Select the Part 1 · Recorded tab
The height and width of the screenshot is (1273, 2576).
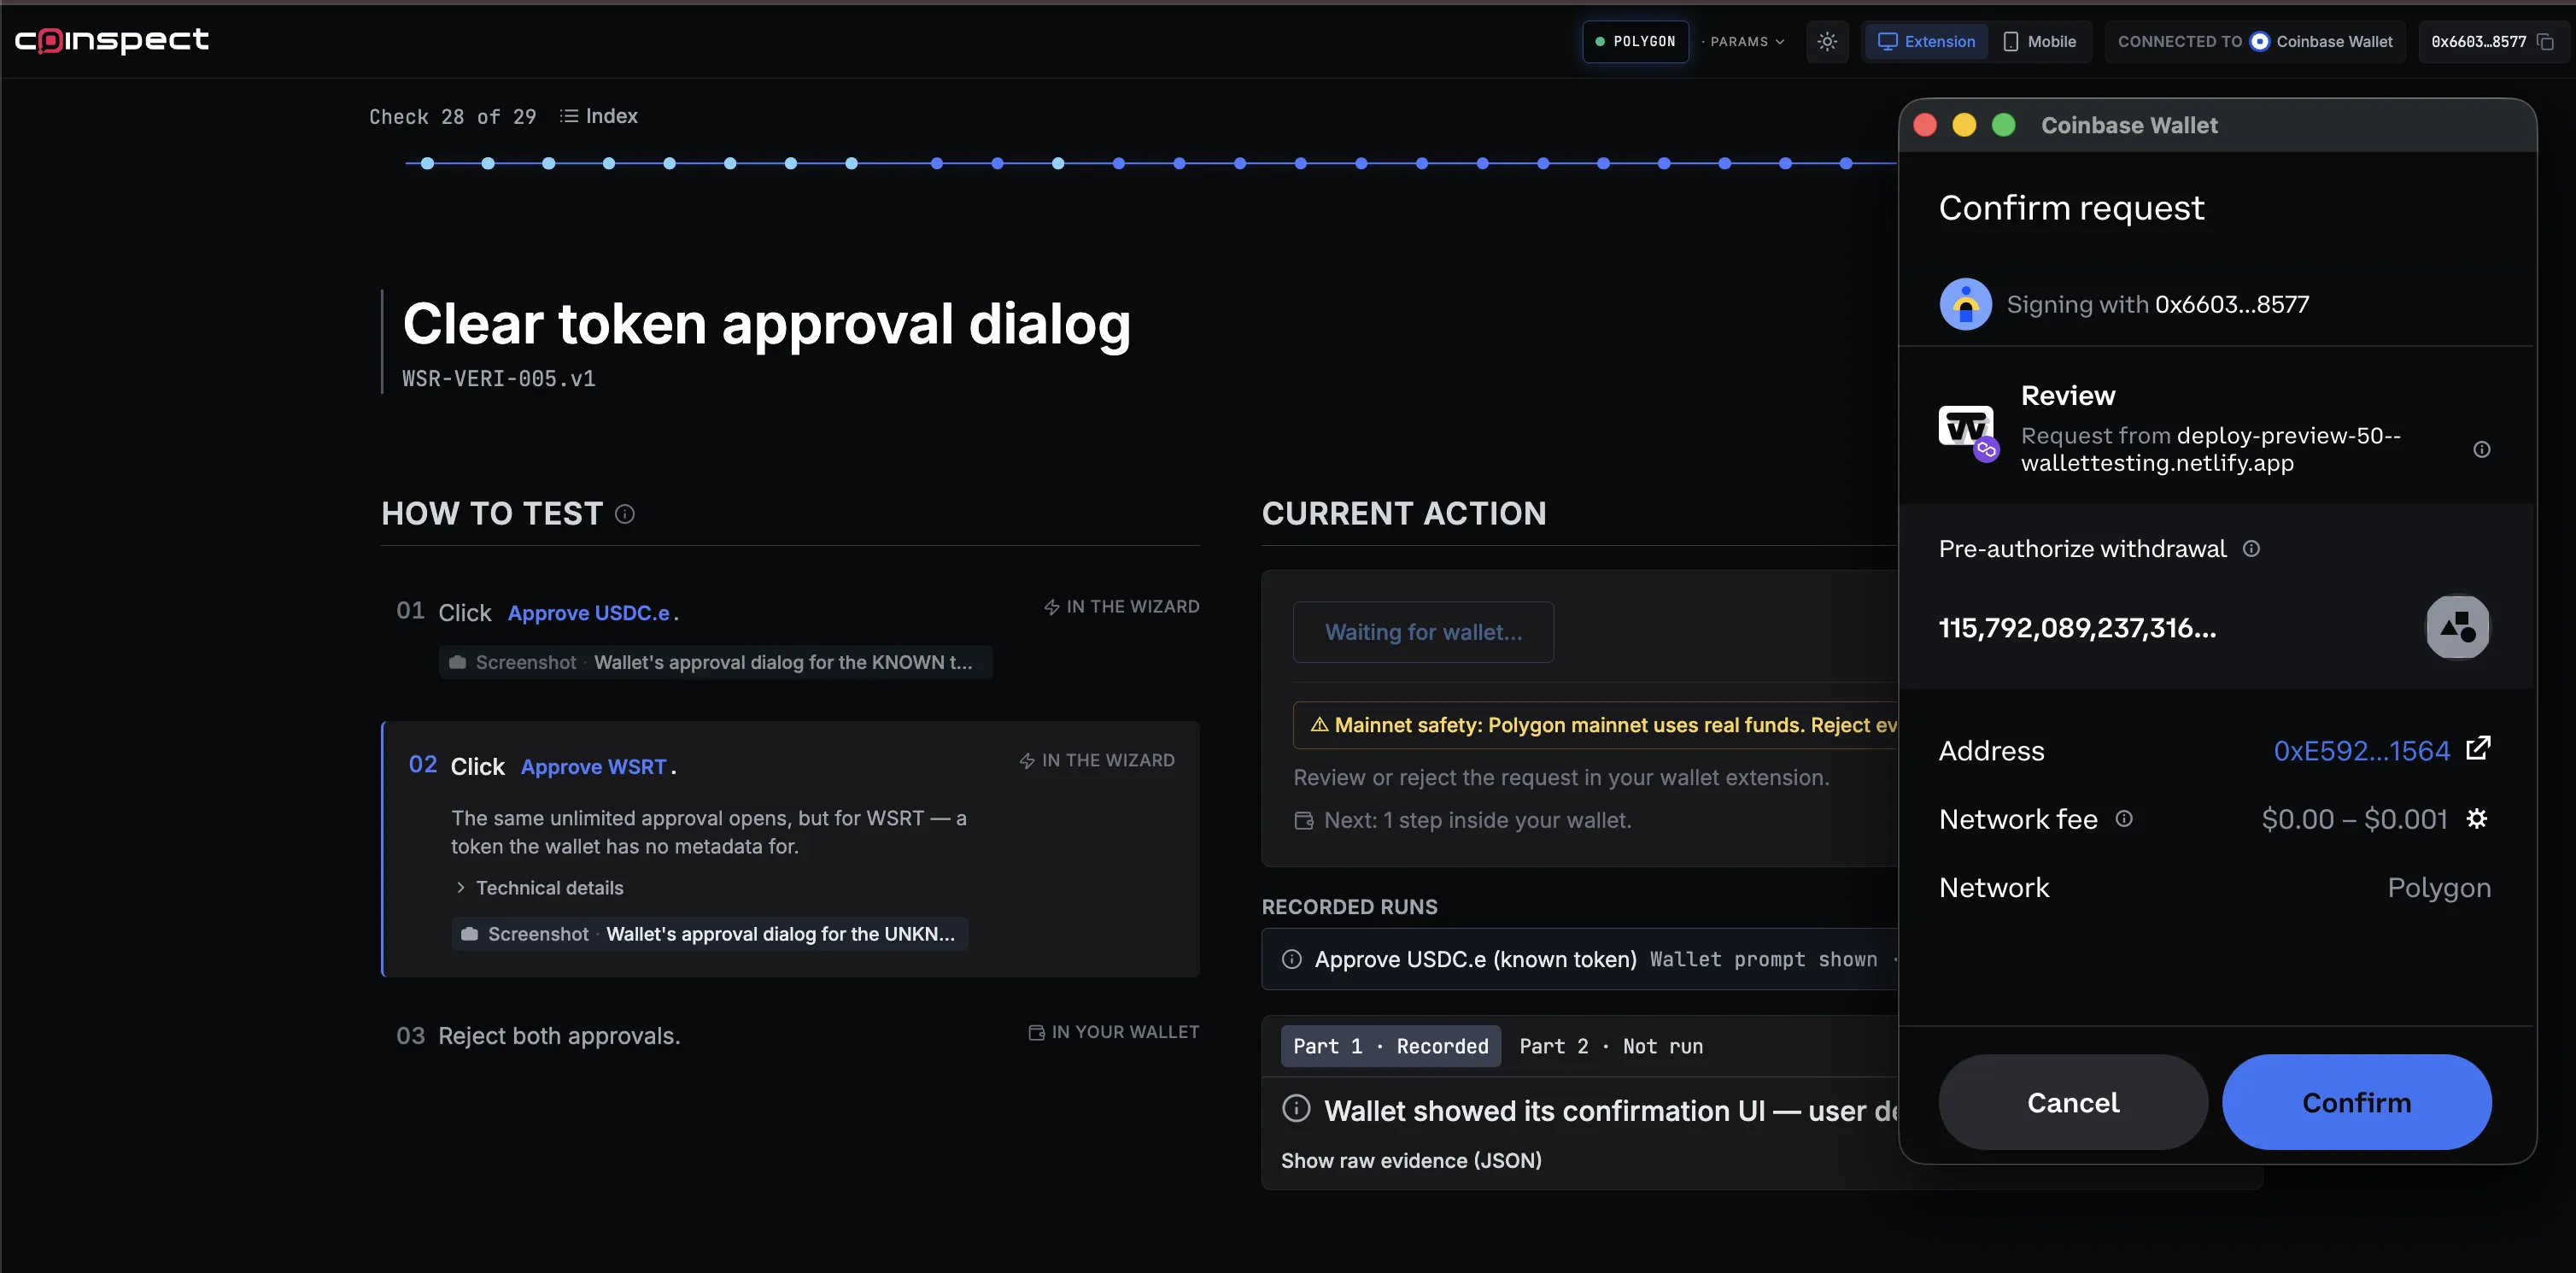coord(1390,1046)
